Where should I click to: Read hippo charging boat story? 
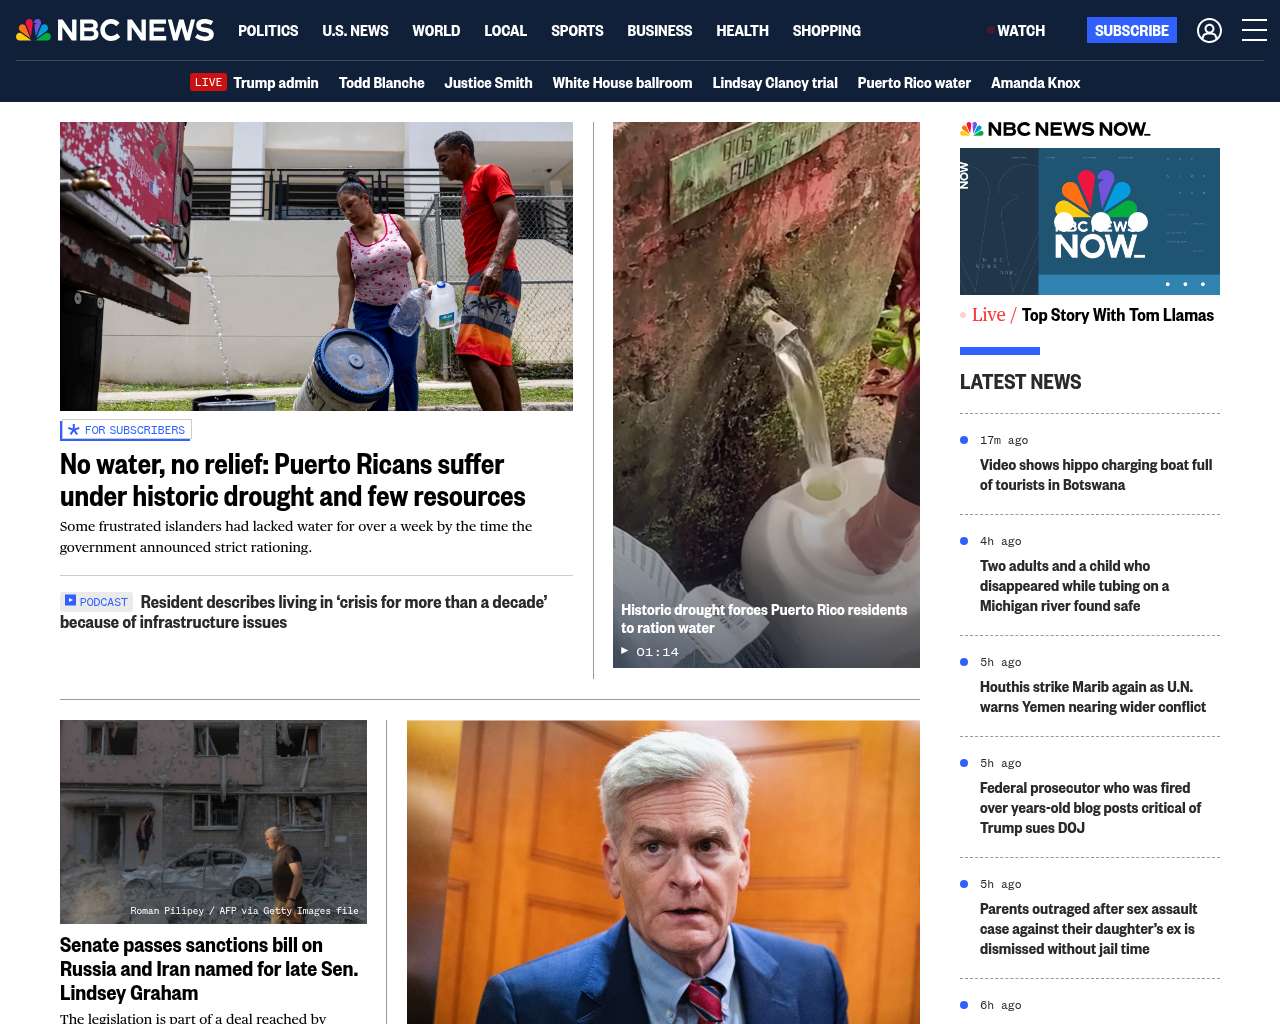(1096, 475)
